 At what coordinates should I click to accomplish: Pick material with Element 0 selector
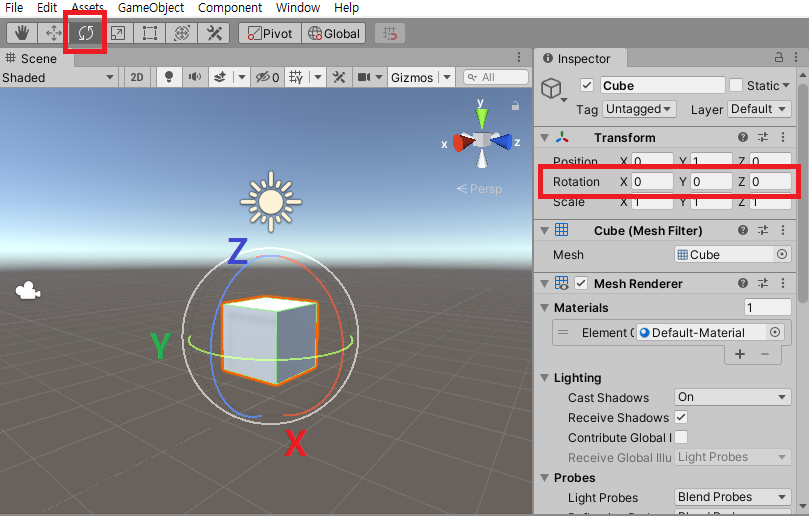coord(774,332)
